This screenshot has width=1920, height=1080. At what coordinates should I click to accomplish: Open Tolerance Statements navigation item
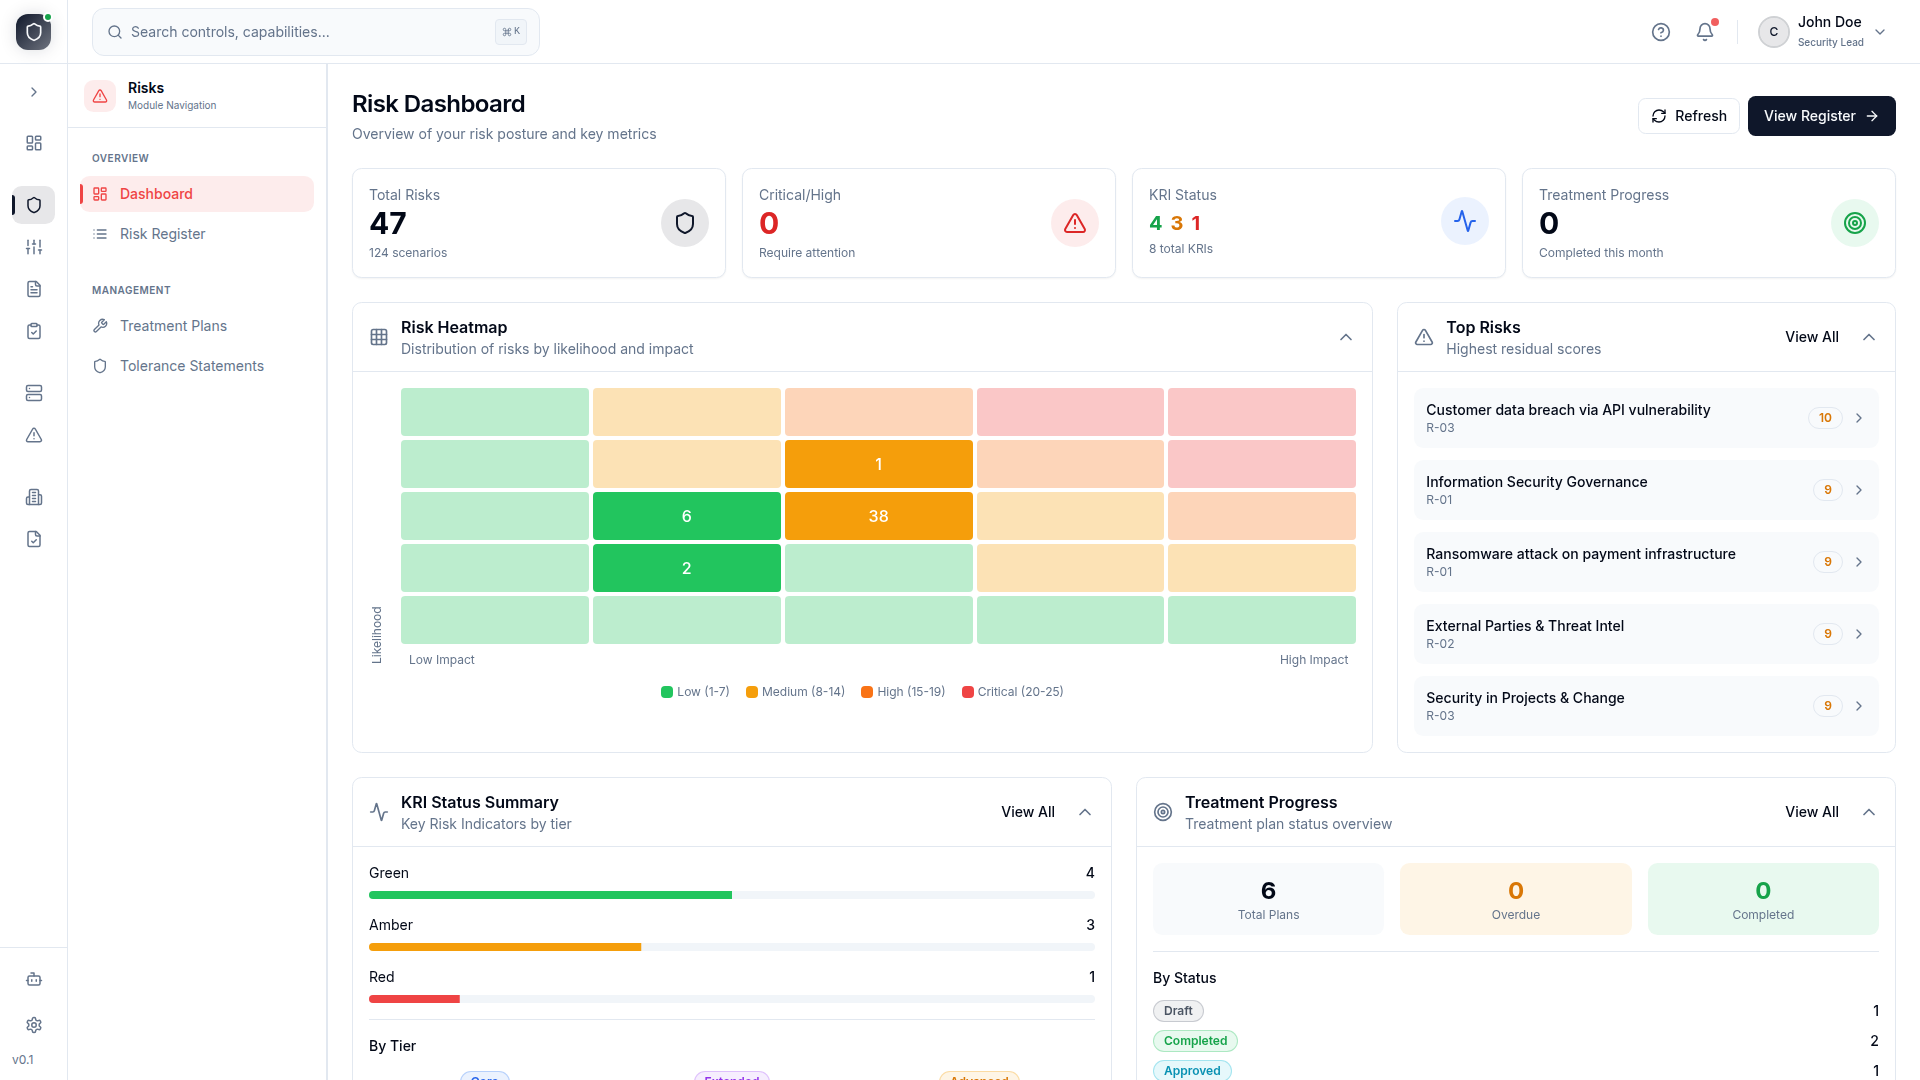click(x=191, y=366)
